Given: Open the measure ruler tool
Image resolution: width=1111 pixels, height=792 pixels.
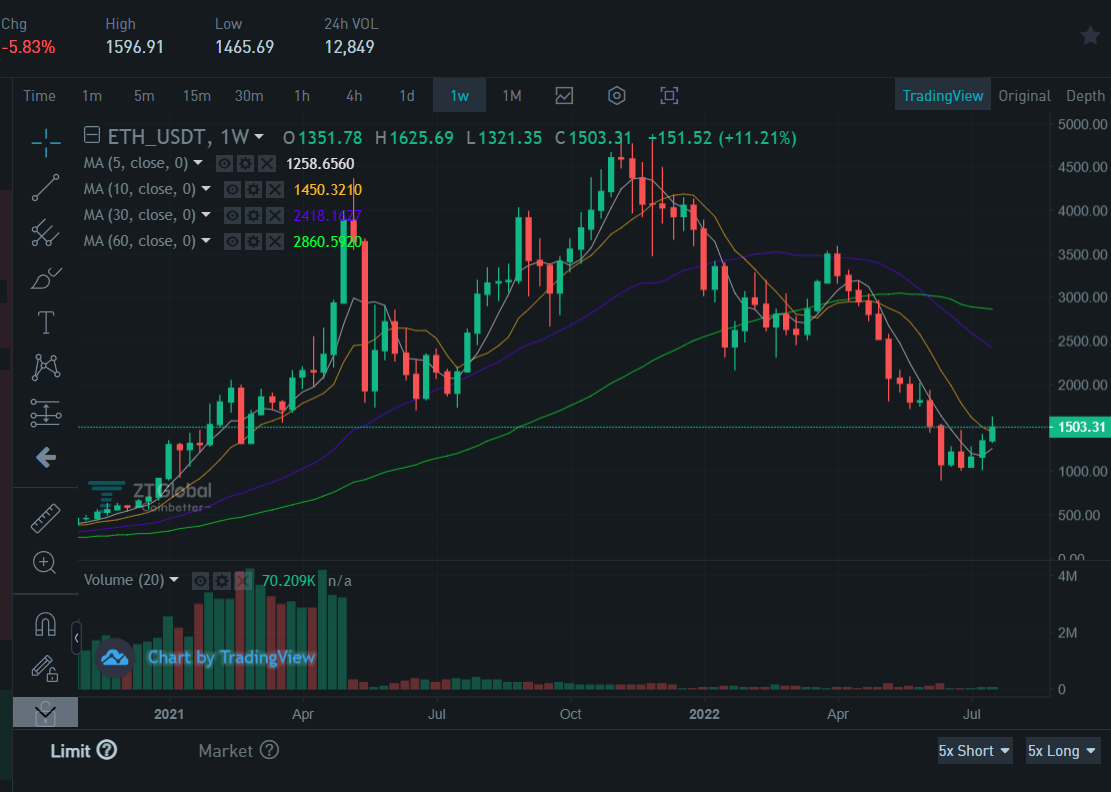Looking at the screenshot, I should point(45,517).
